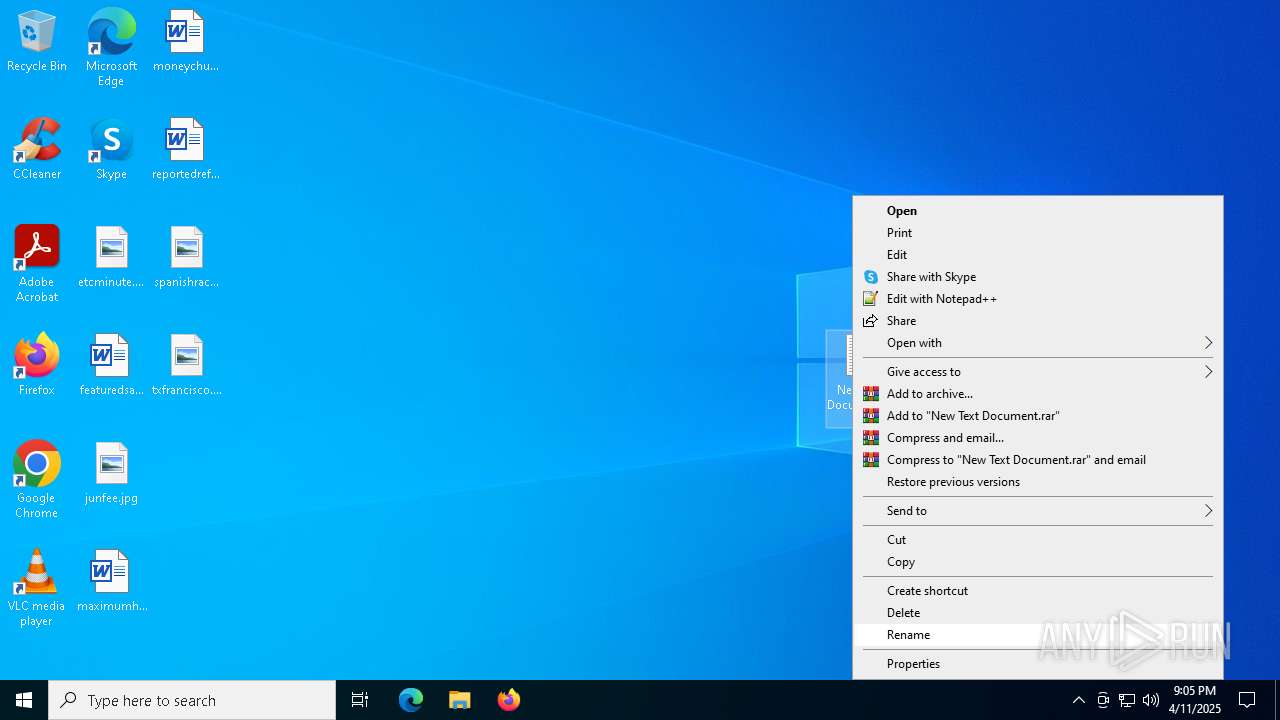Select the VLC media player shortcut
Screen dimensions: 1280x720
click(x=37, y=588)
